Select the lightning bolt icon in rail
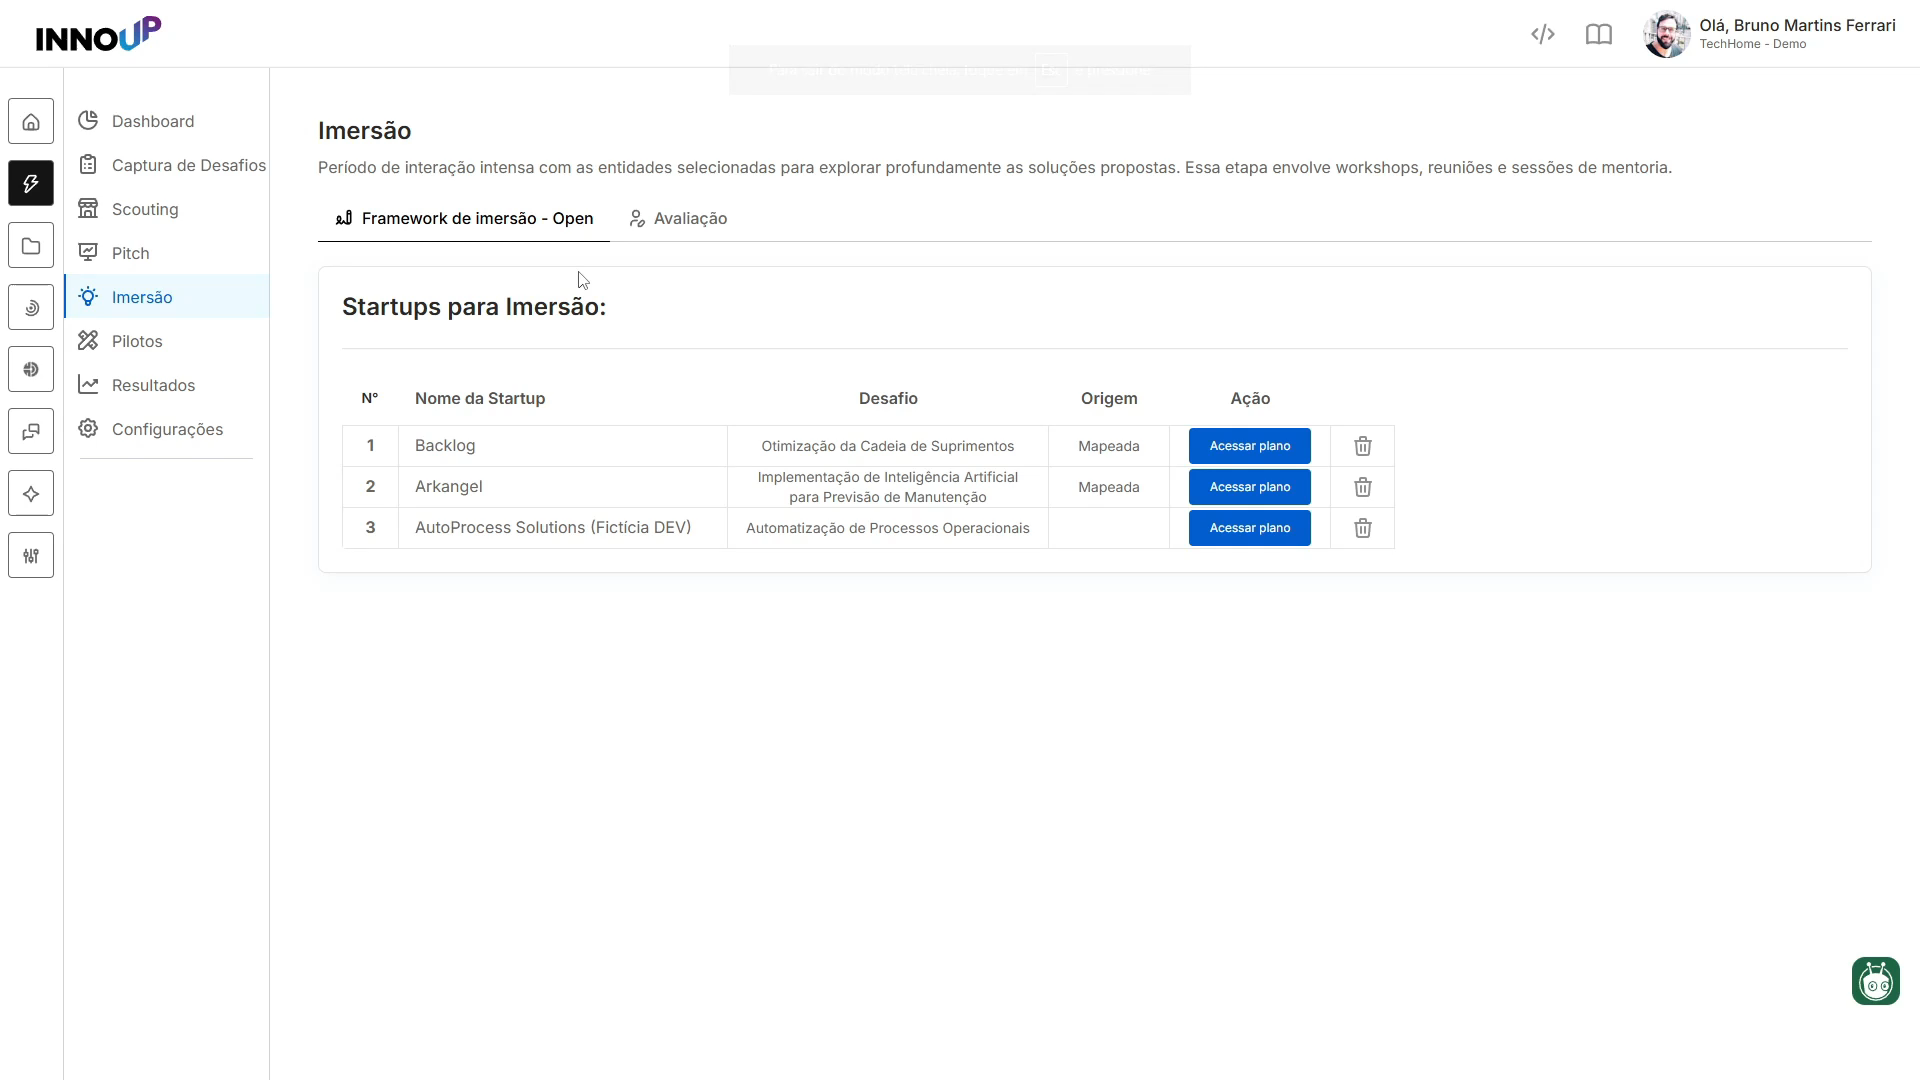1920x1080 pixels. tap(31, 184)
